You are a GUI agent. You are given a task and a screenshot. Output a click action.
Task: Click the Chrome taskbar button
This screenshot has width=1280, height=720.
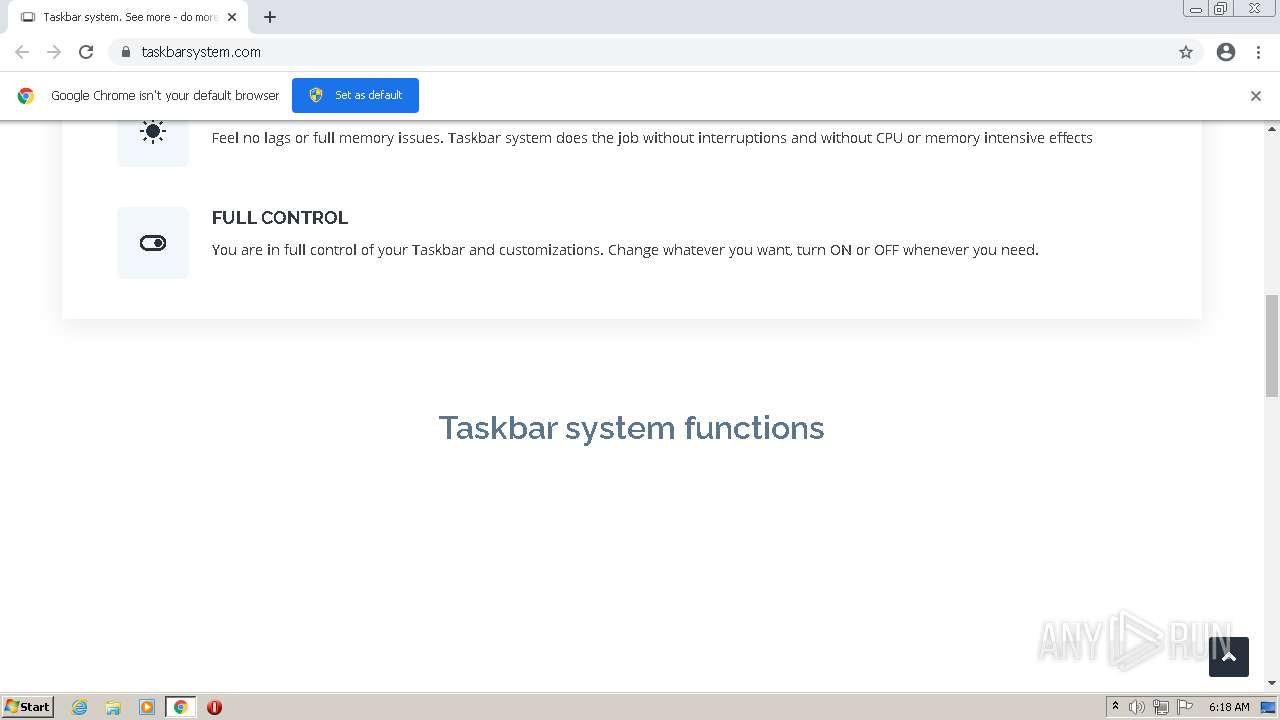(180, 707)
